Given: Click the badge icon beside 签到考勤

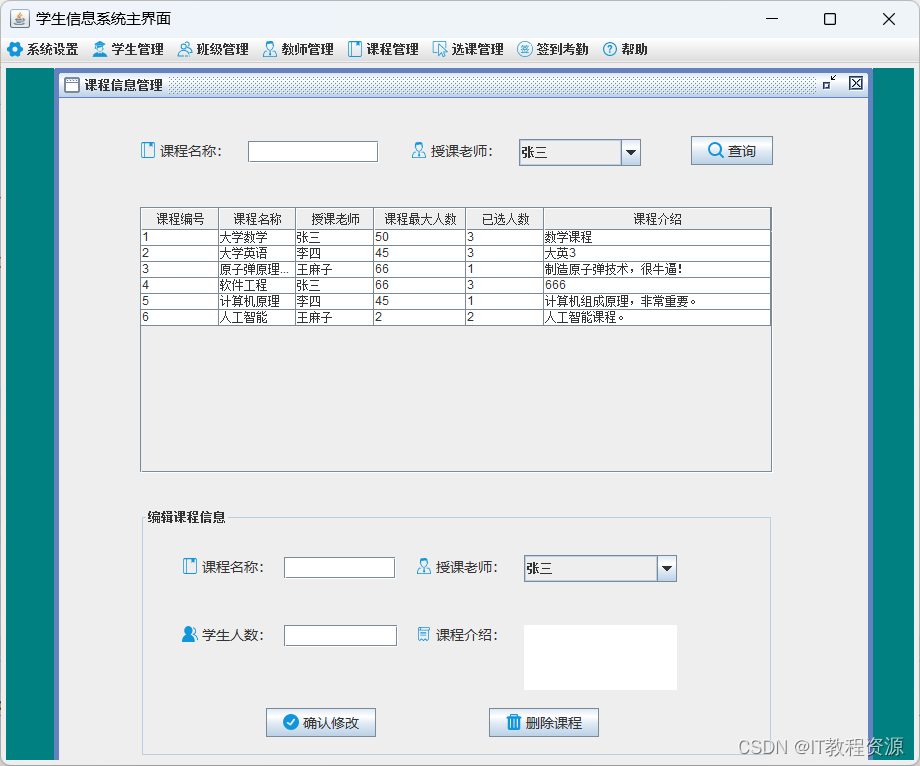Looking at the screenshot, I should click(x=525, y=49).
